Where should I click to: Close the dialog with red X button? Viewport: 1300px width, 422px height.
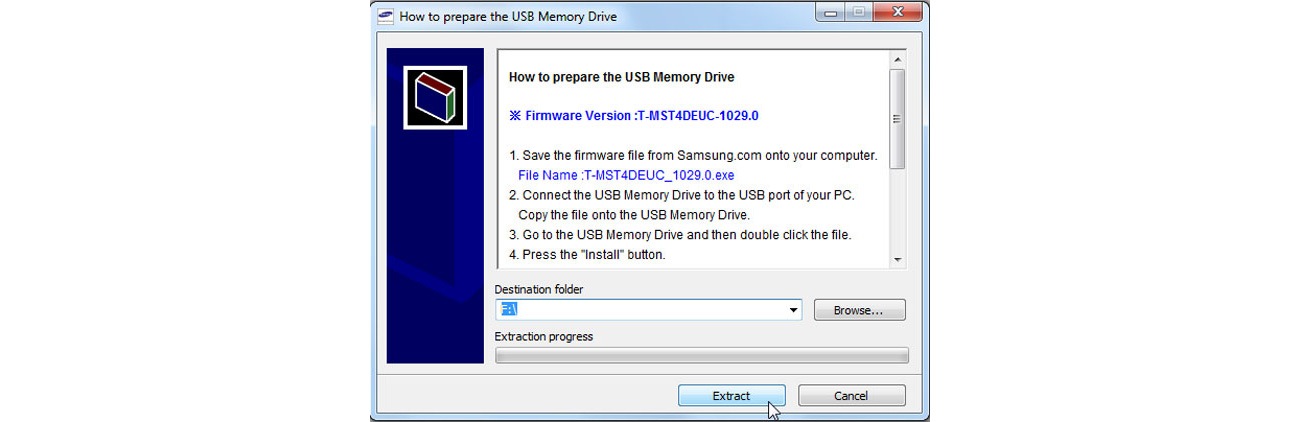(897, 13)
